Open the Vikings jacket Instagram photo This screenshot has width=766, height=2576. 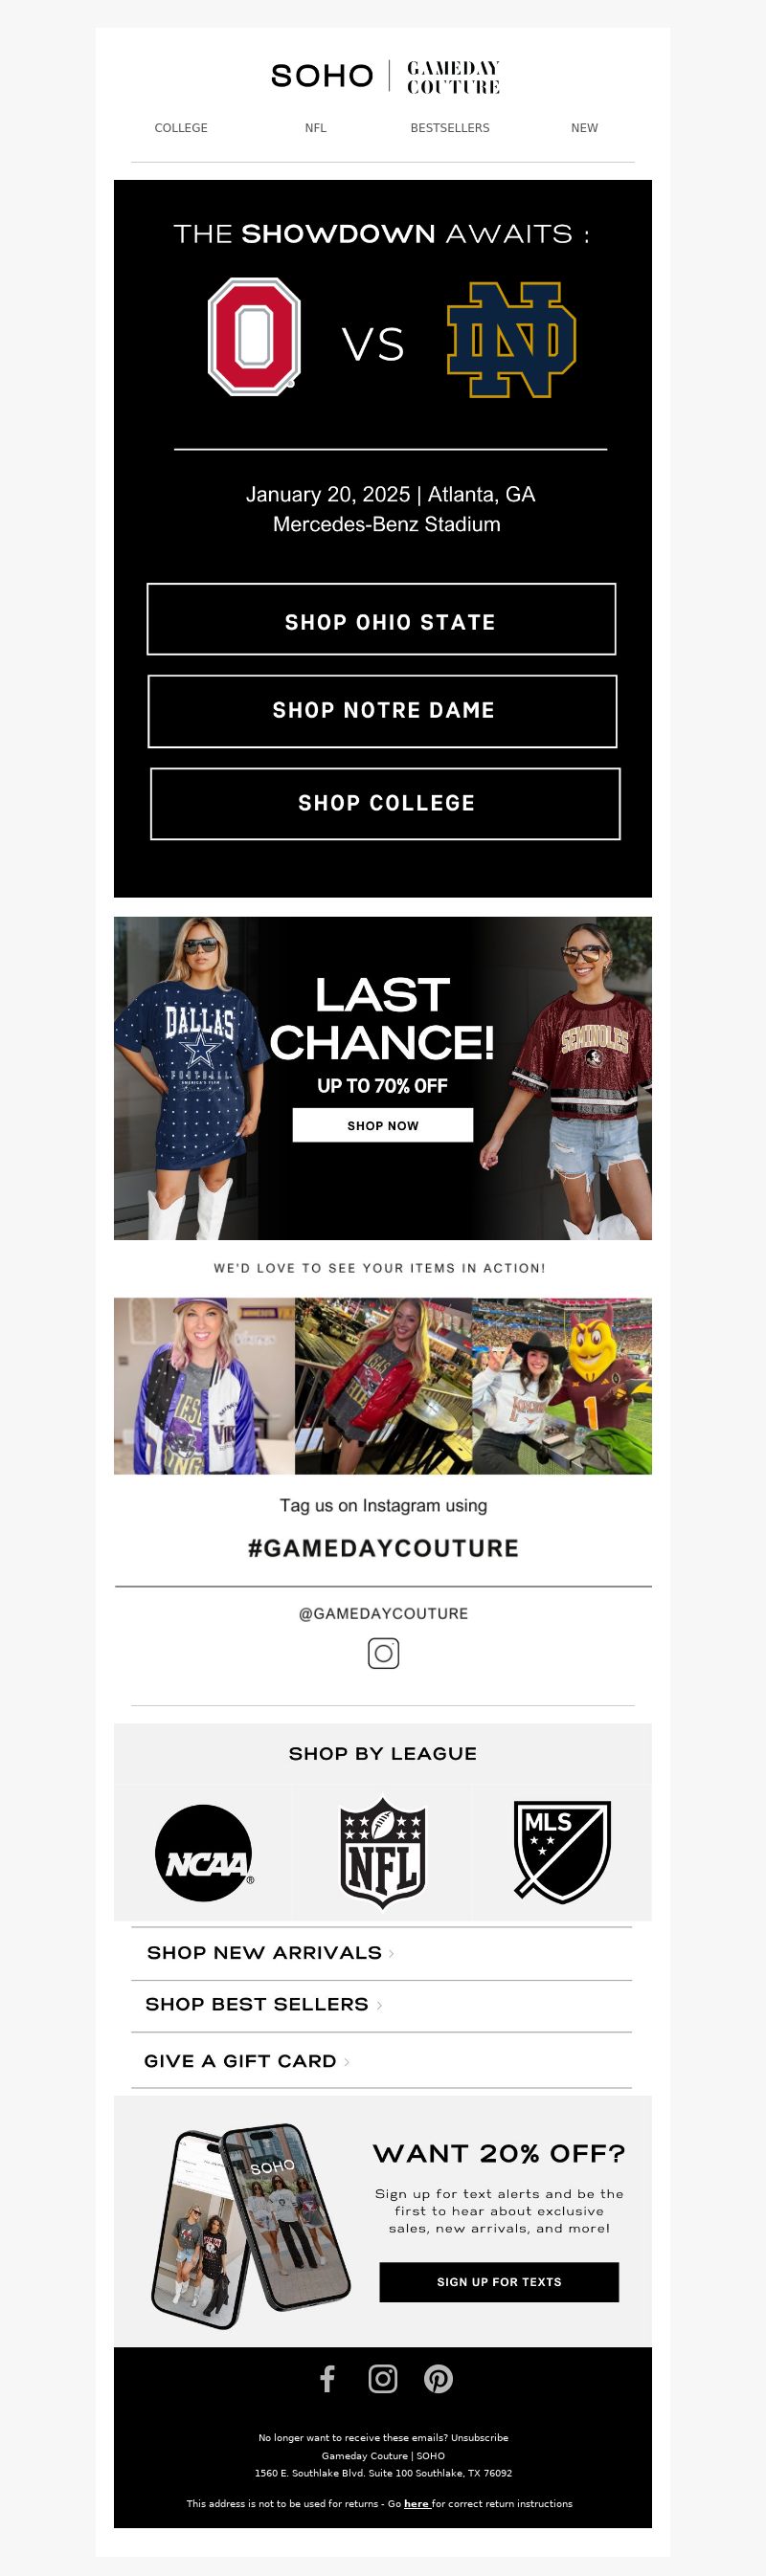click(204, 1386)
